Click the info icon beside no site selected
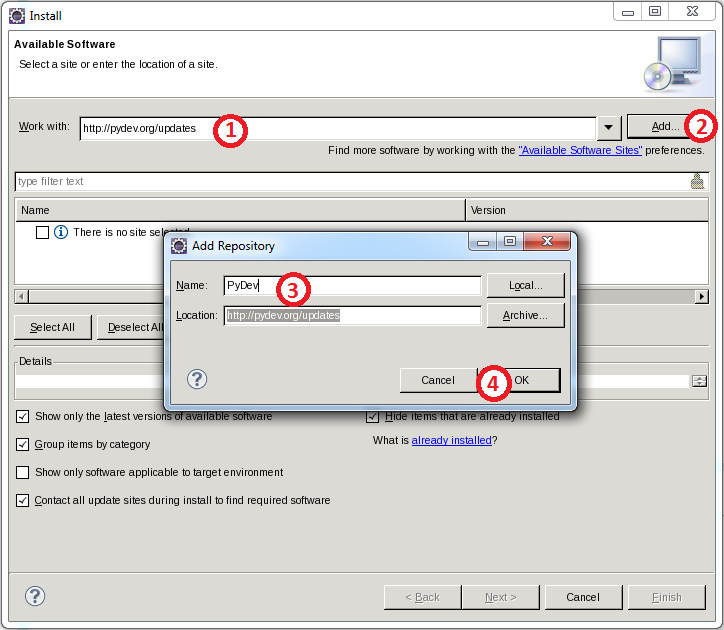Image resolution: width=724 pixels, height=630 pixels. click(60, 232)
